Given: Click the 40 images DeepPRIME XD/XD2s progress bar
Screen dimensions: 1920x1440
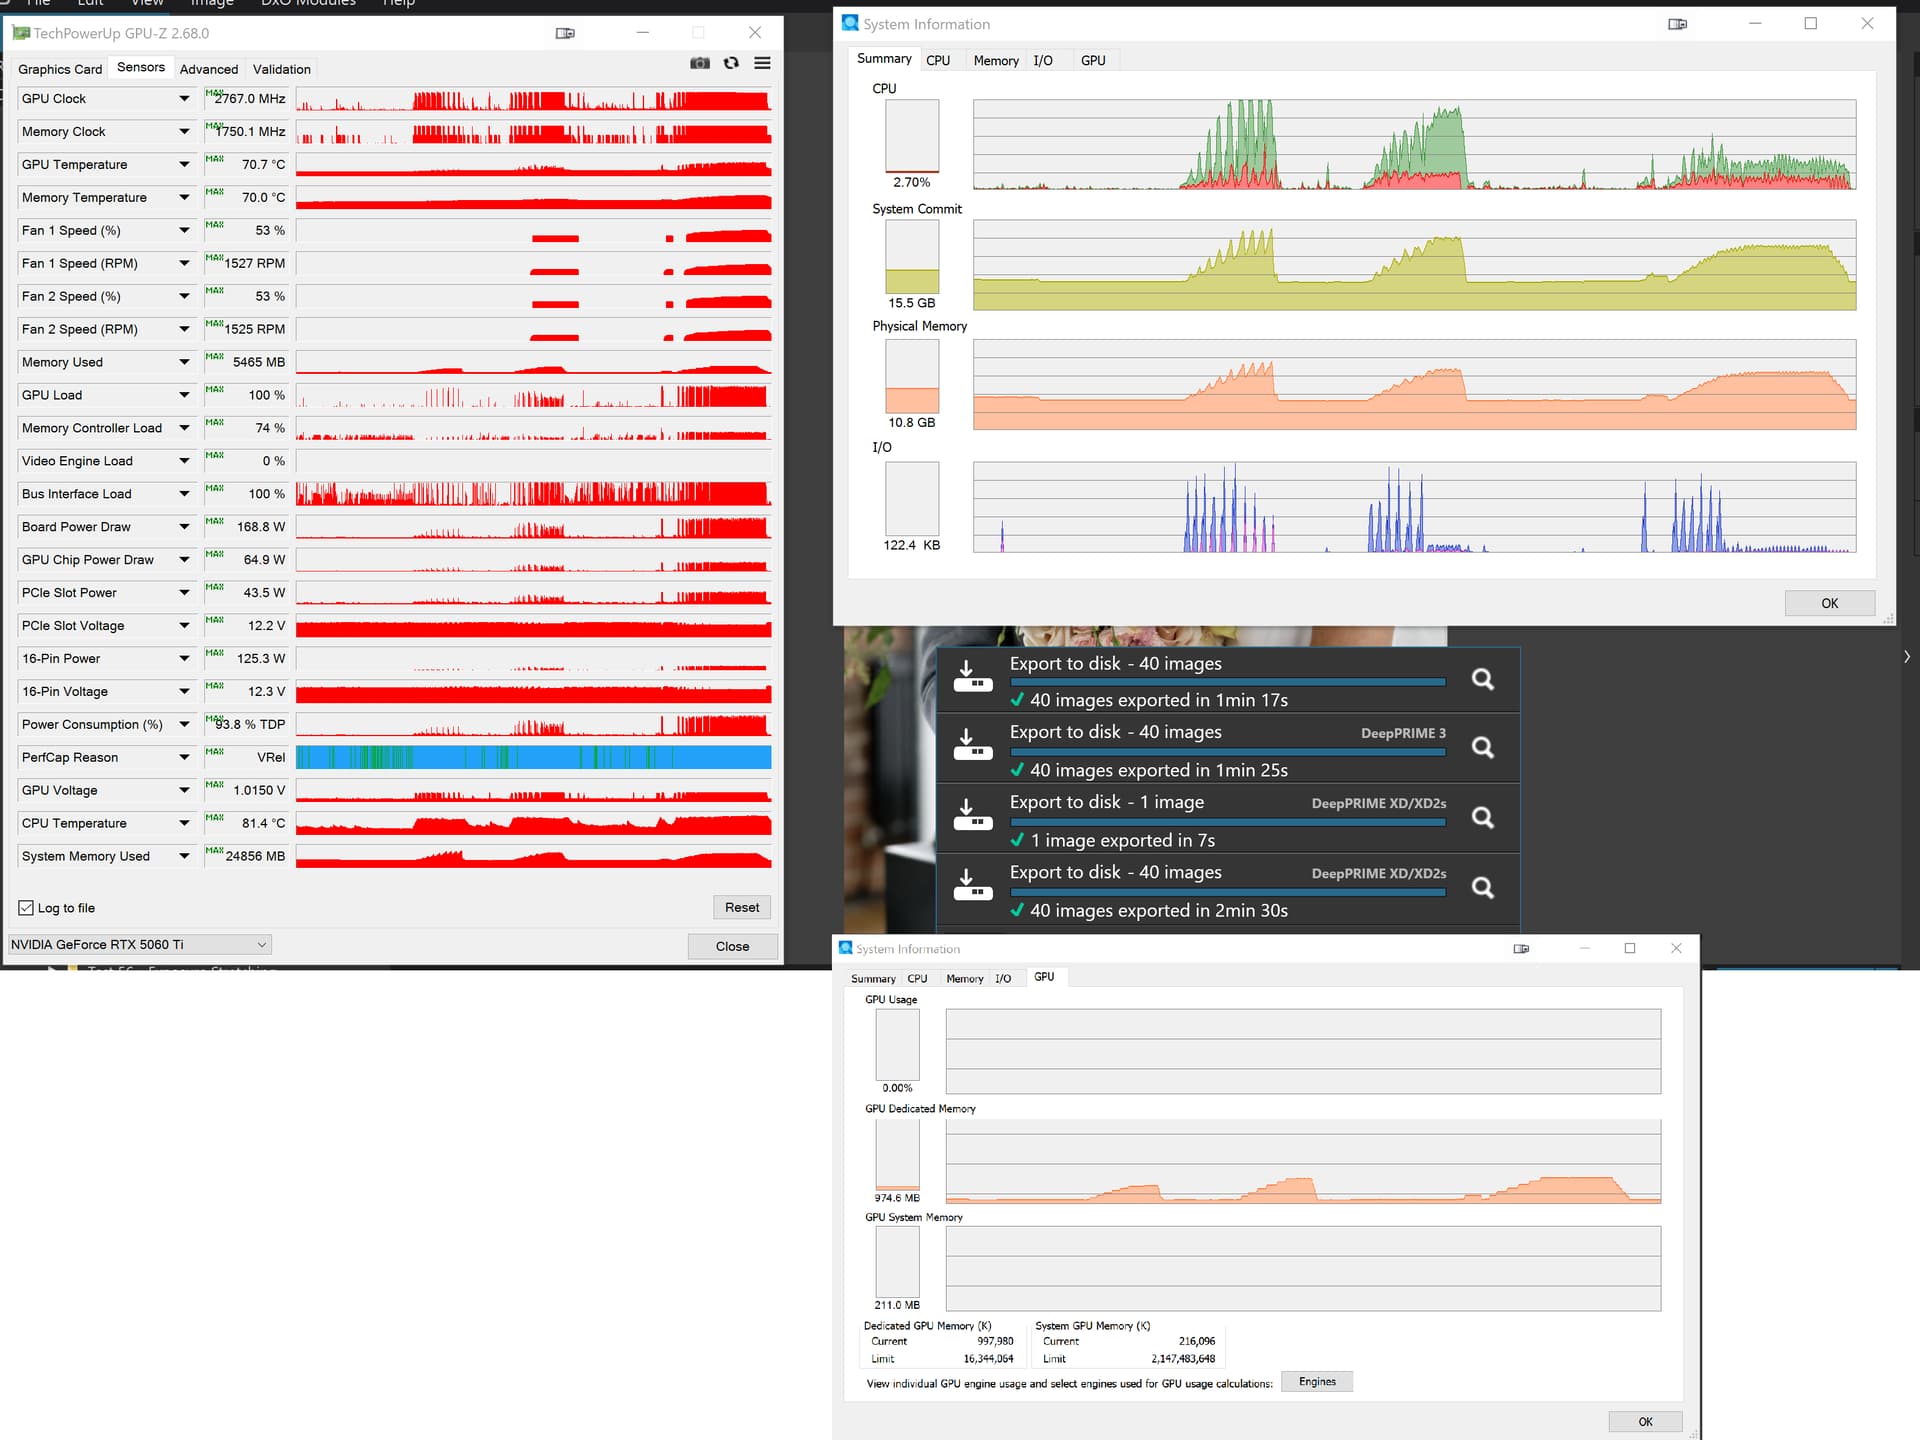Looking at the screenshot, I should 1228,892.
